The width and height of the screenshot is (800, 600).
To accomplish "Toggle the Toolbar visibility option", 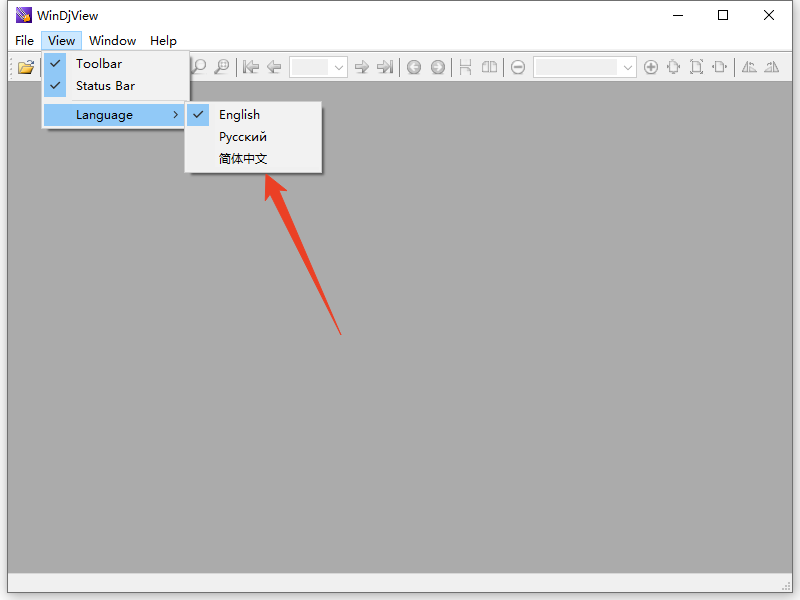I will coord(99,63).
